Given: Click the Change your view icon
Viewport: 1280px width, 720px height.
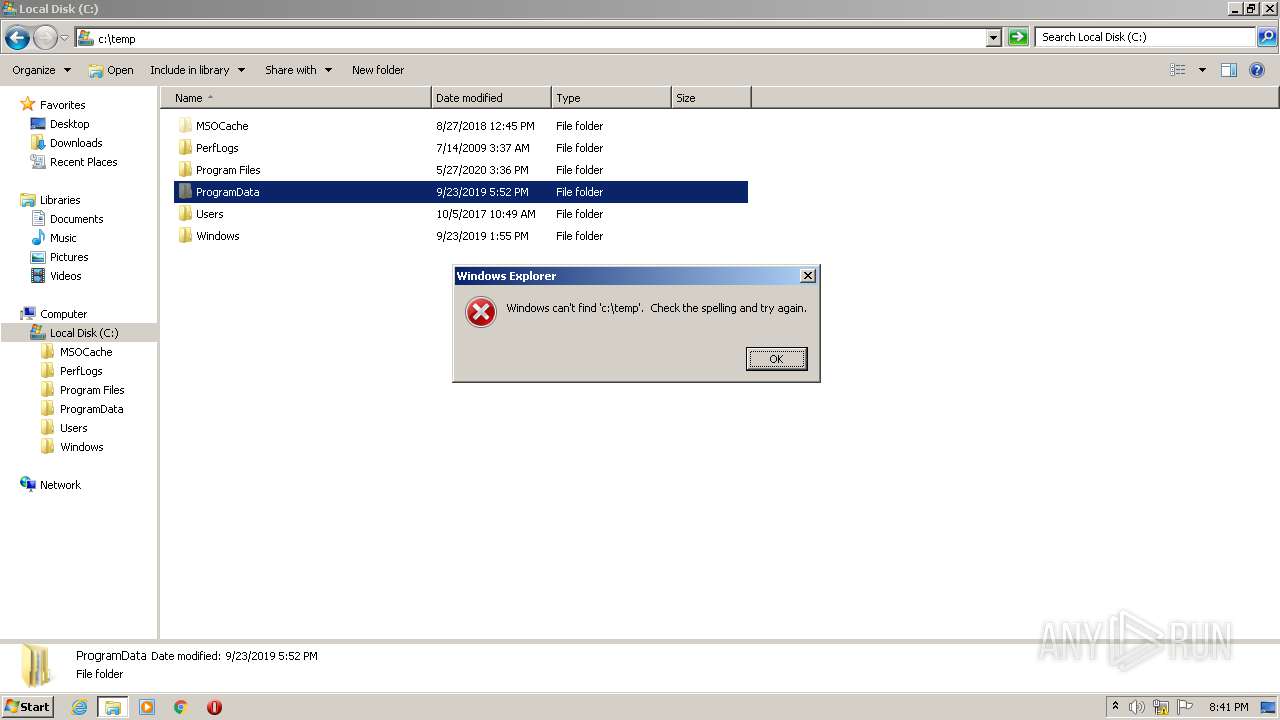Looking at the screenshot, I should click(1178, 70).
